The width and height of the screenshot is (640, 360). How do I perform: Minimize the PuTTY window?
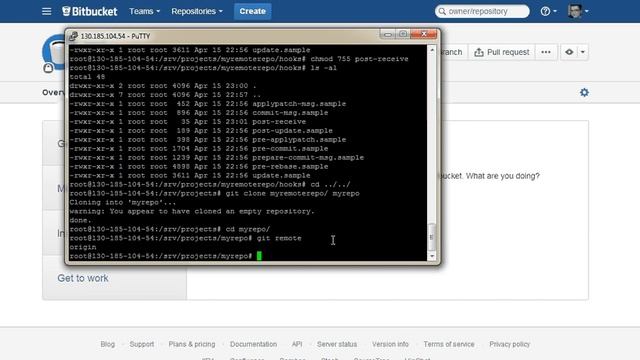coord(387,34)
